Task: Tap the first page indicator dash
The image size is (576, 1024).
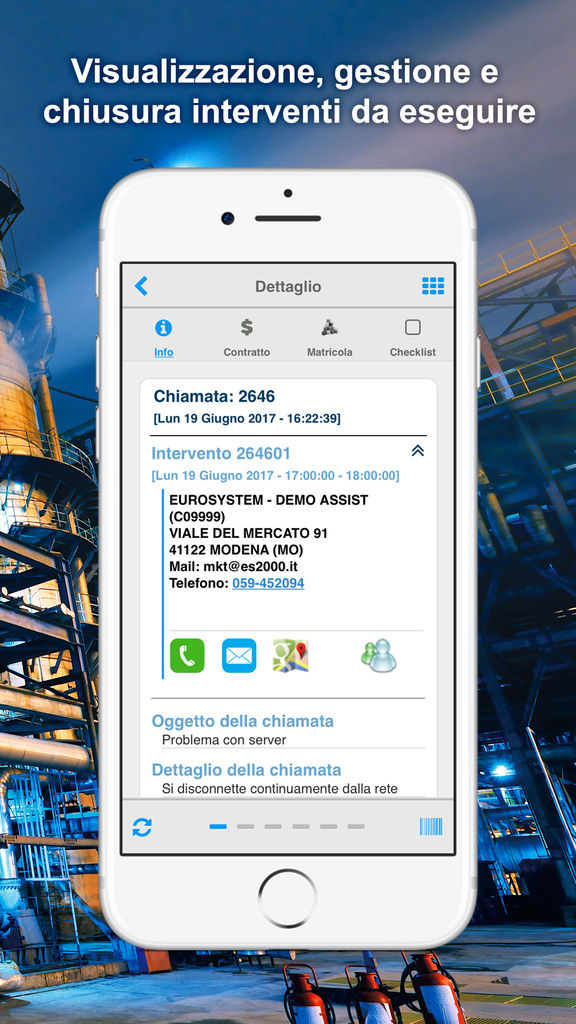Action: 218,827
